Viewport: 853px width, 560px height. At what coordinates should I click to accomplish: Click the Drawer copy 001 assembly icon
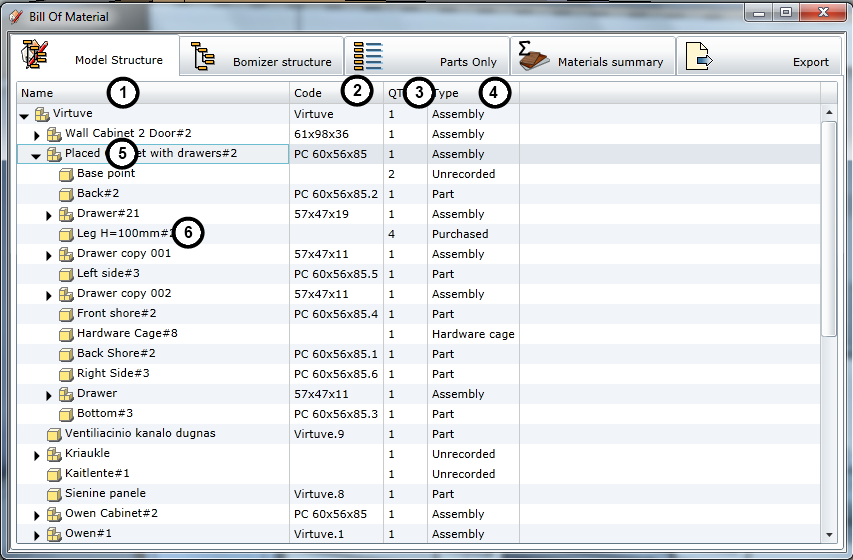pos(66,254)
